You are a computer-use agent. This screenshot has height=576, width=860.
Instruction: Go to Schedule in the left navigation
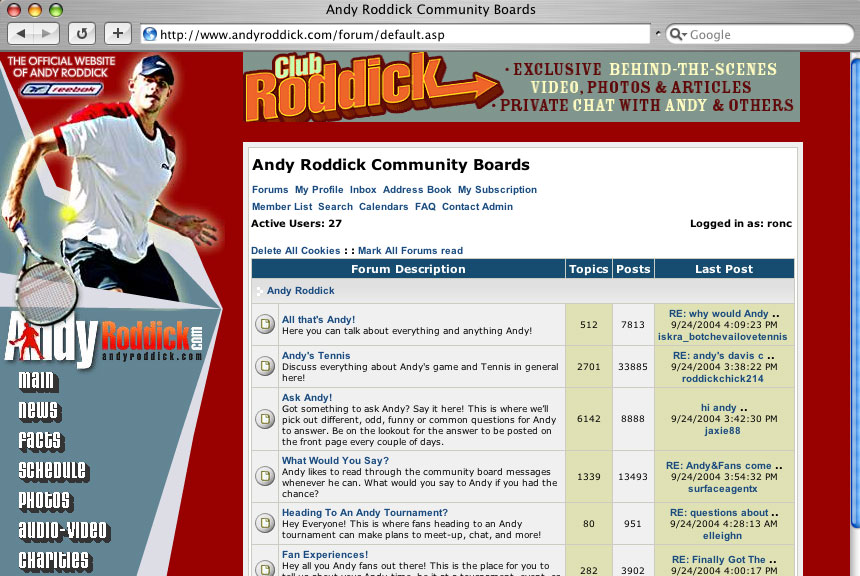click(x=52, y=470)
